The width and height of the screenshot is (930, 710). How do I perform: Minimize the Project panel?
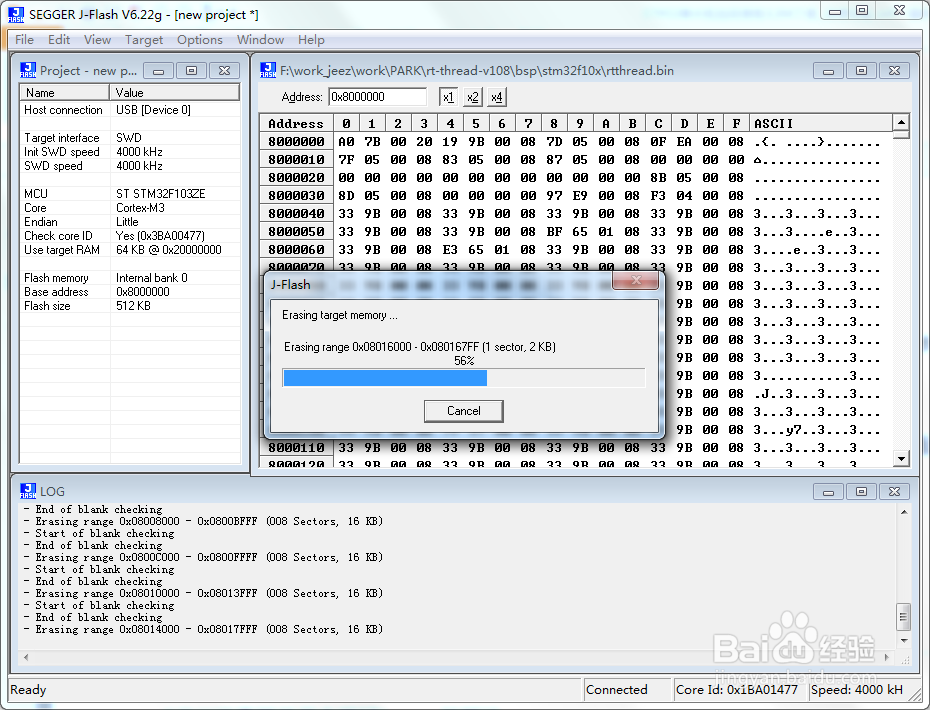point(158,71)
